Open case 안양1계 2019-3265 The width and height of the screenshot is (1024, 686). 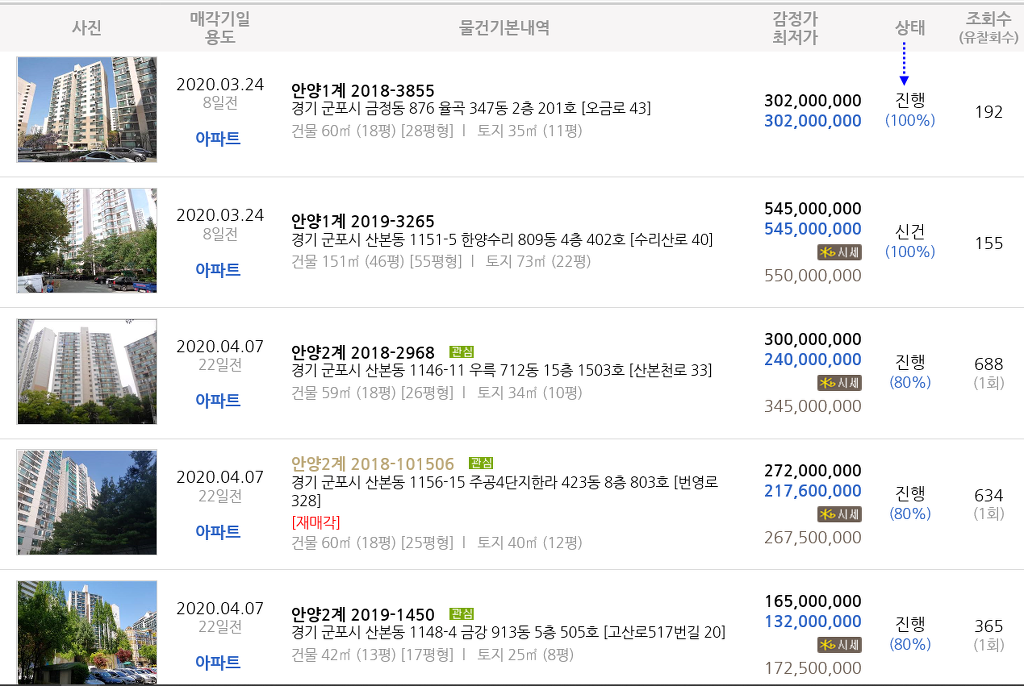pyautogui.click(x=363, y=221)
